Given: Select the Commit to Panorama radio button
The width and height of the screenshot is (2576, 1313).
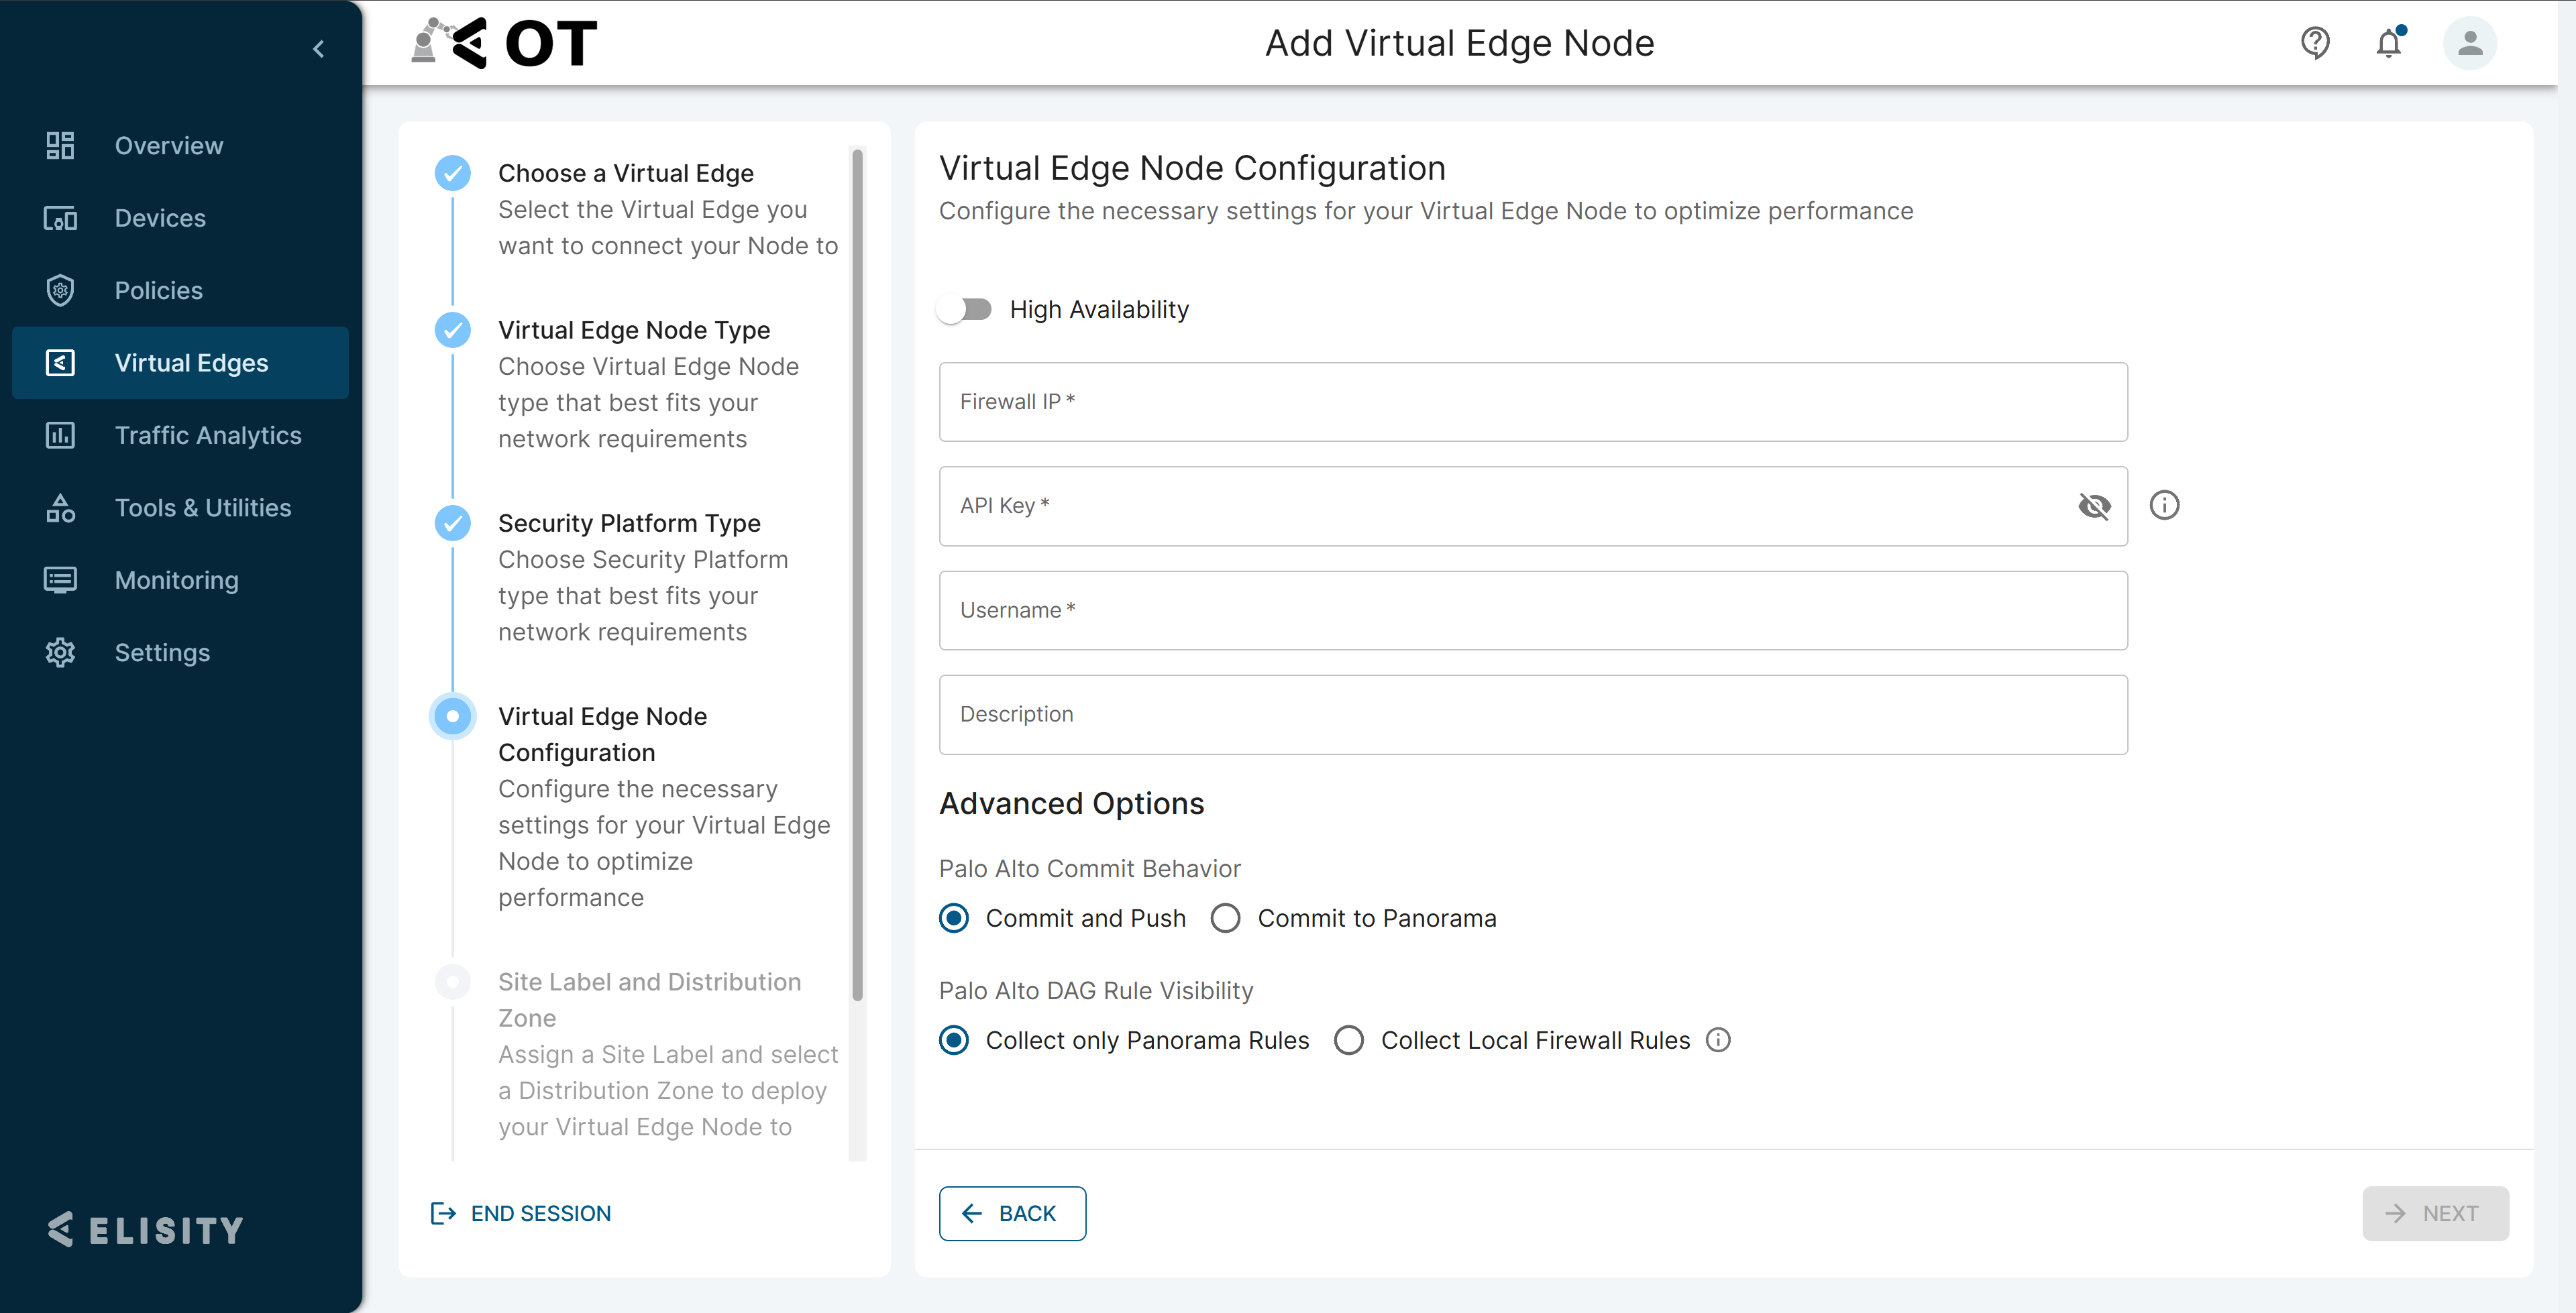Looking at the screenshot, I should pyautogui.click(x=1225, y=918).
